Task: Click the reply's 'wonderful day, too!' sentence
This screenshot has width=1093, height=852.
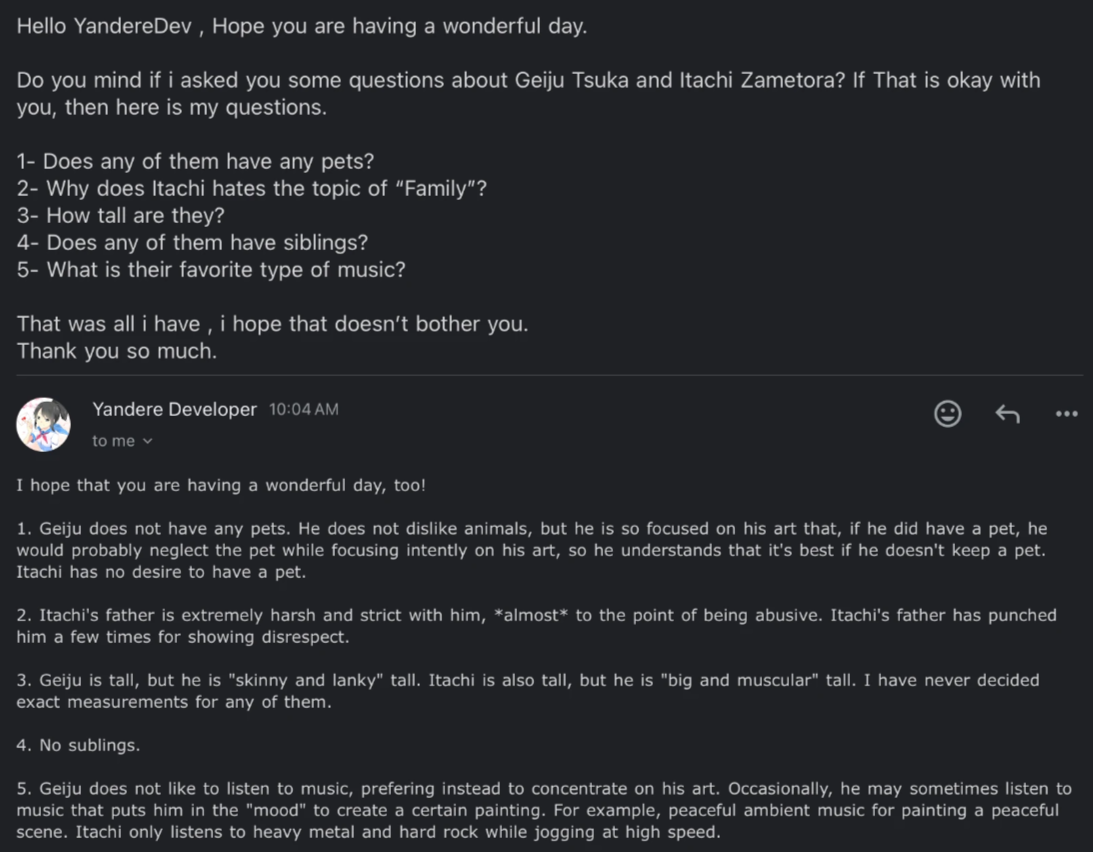Action: pos(221,486)
